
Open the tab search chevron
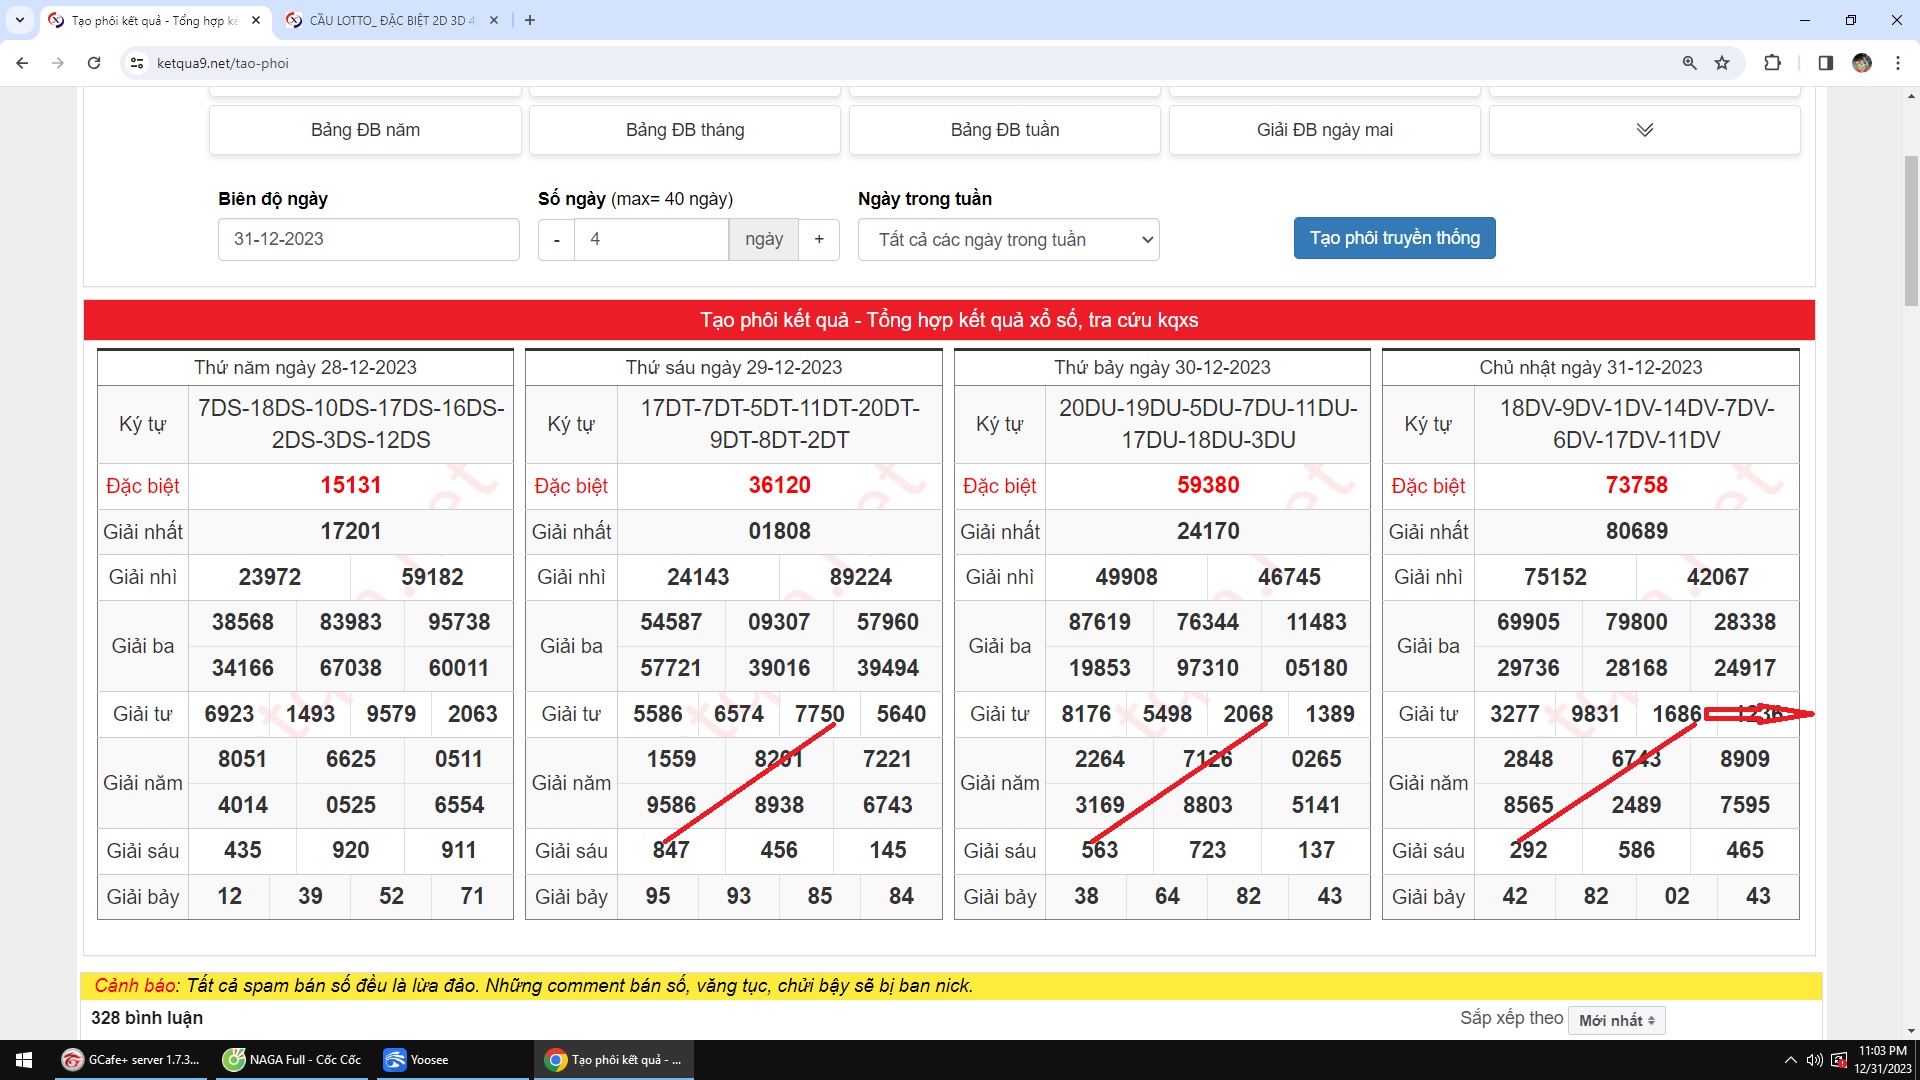pos(19,20)
